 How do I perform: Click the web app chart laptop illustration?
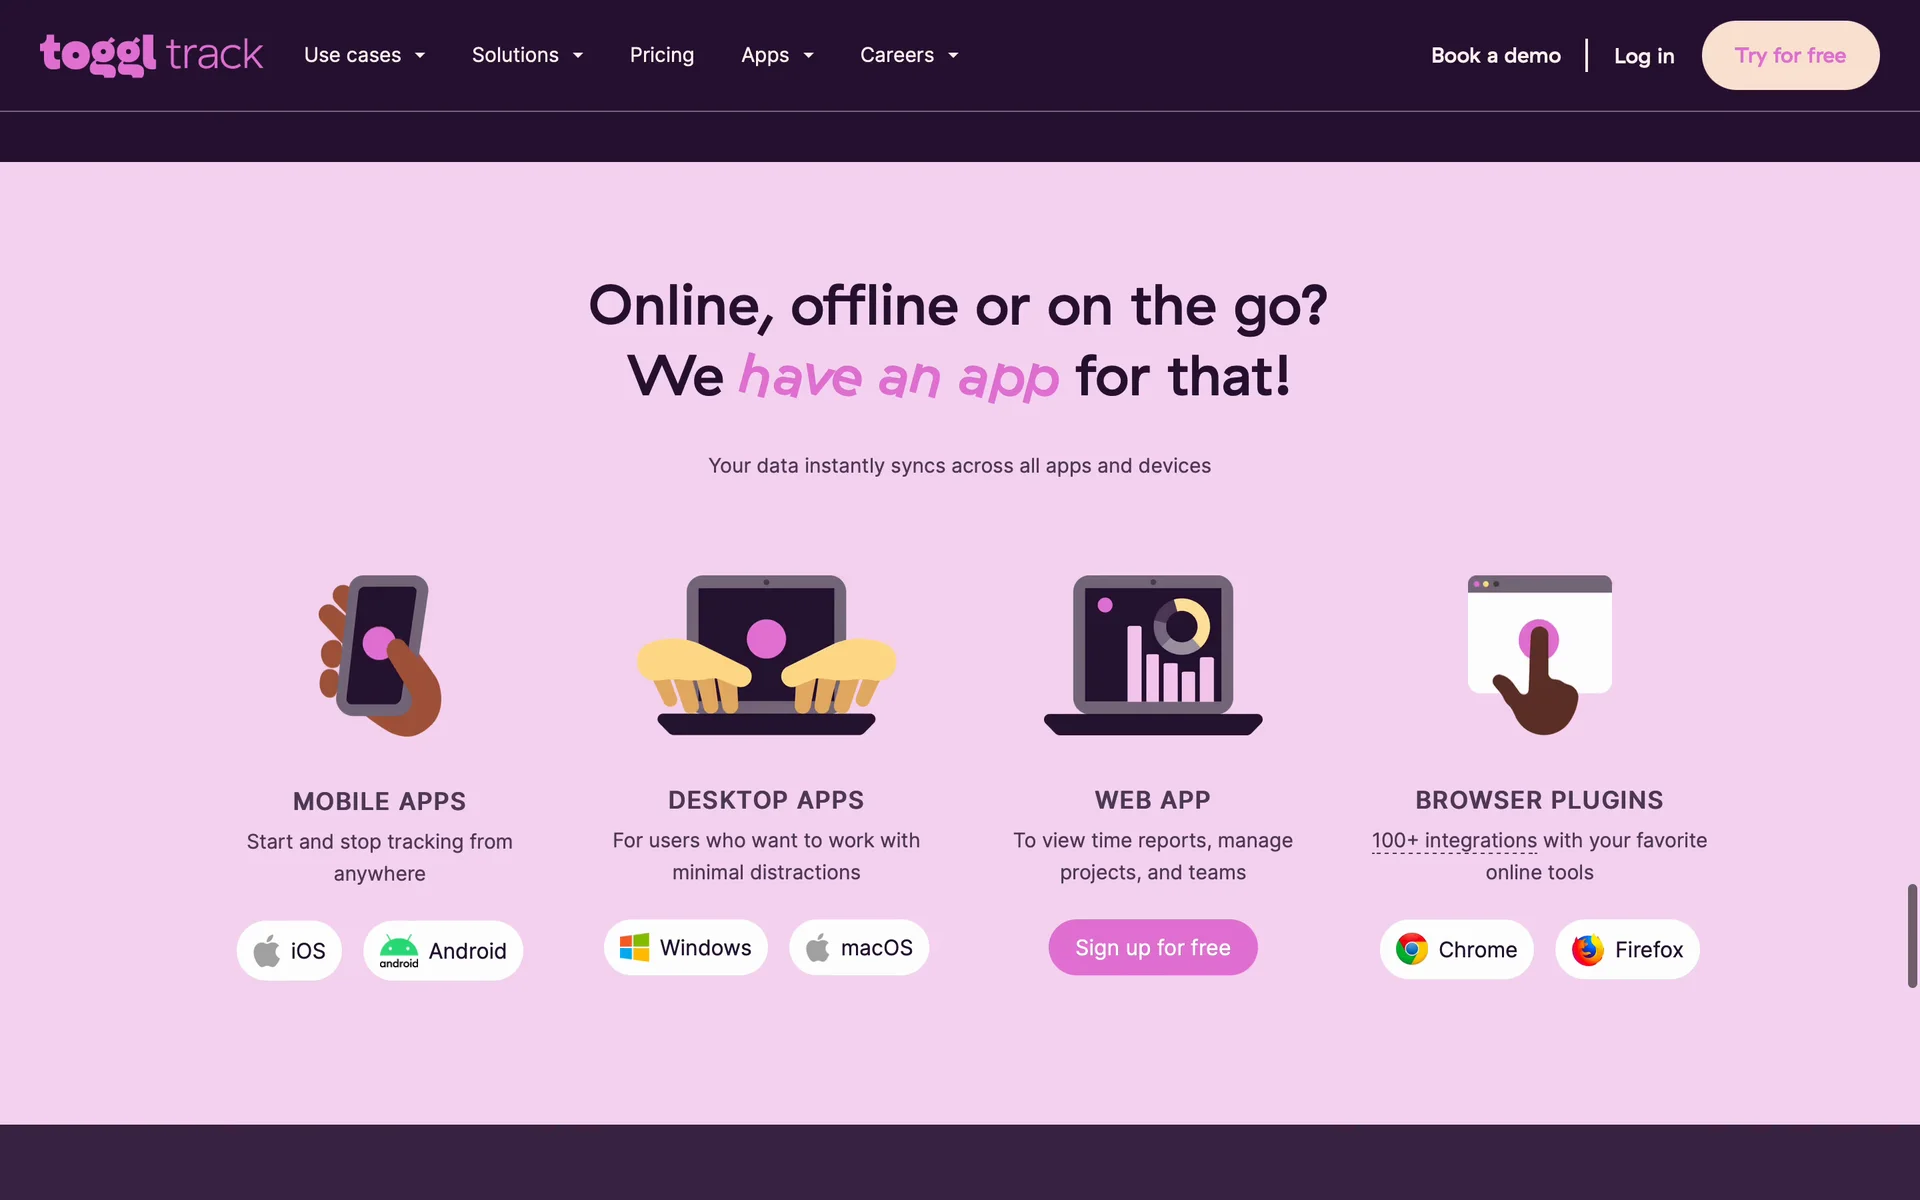(1153, 655)
